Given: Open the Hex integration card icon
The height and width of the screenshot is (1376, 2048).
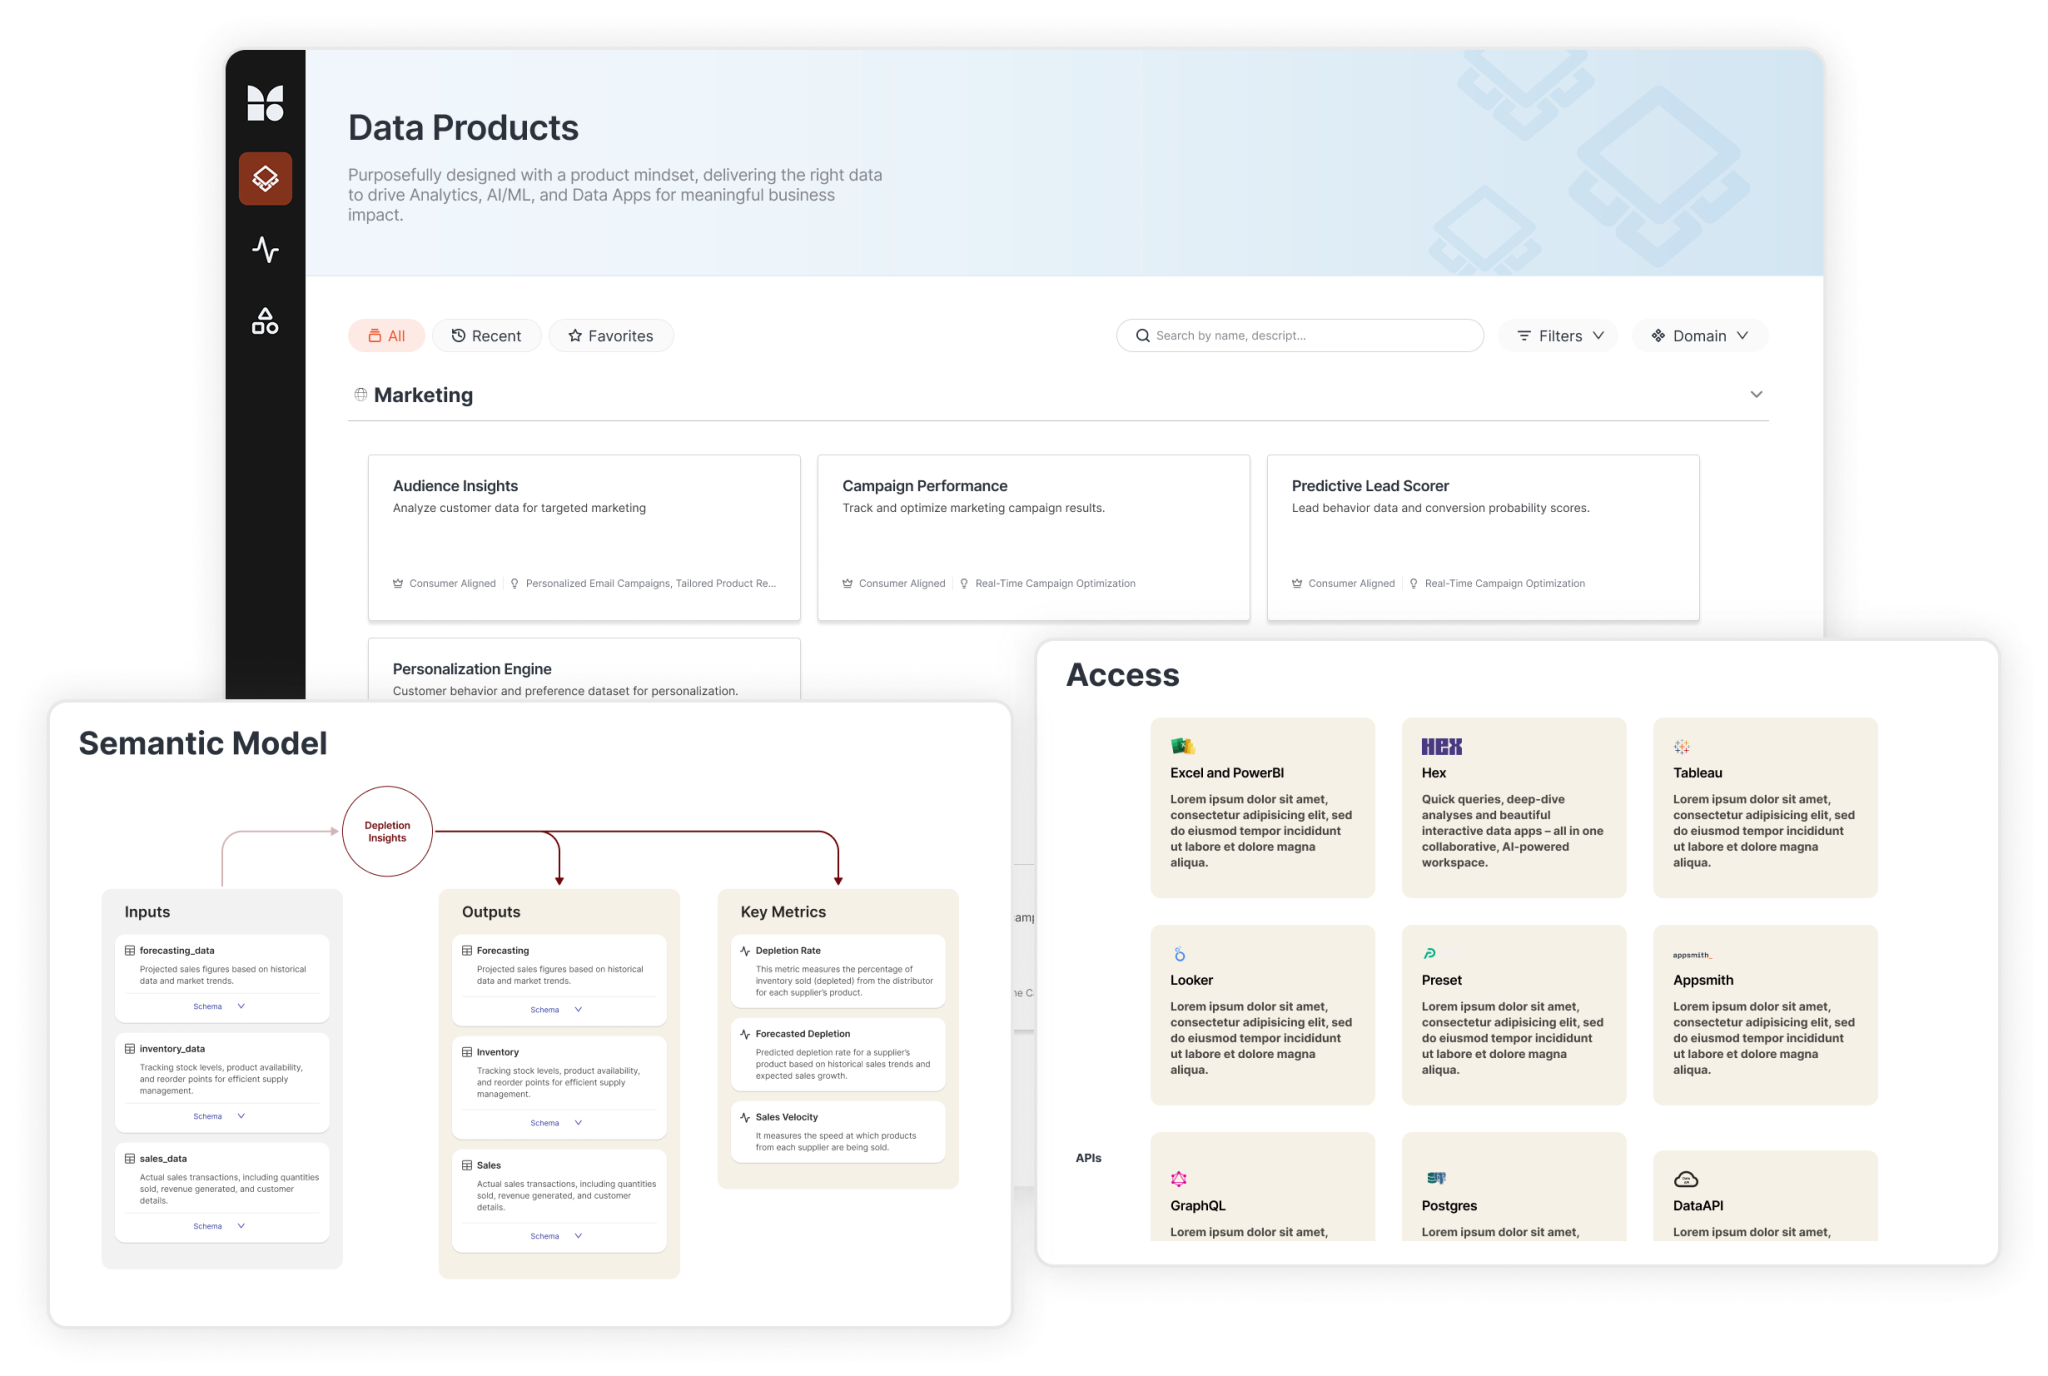Looking at the screenshot, I should coord(1441,746).
